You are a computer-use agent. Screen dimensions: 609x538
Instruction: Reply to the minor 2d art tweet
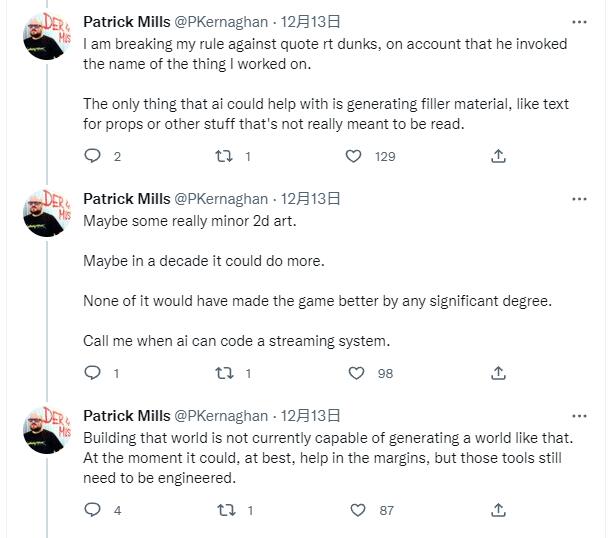coord(92,373)
